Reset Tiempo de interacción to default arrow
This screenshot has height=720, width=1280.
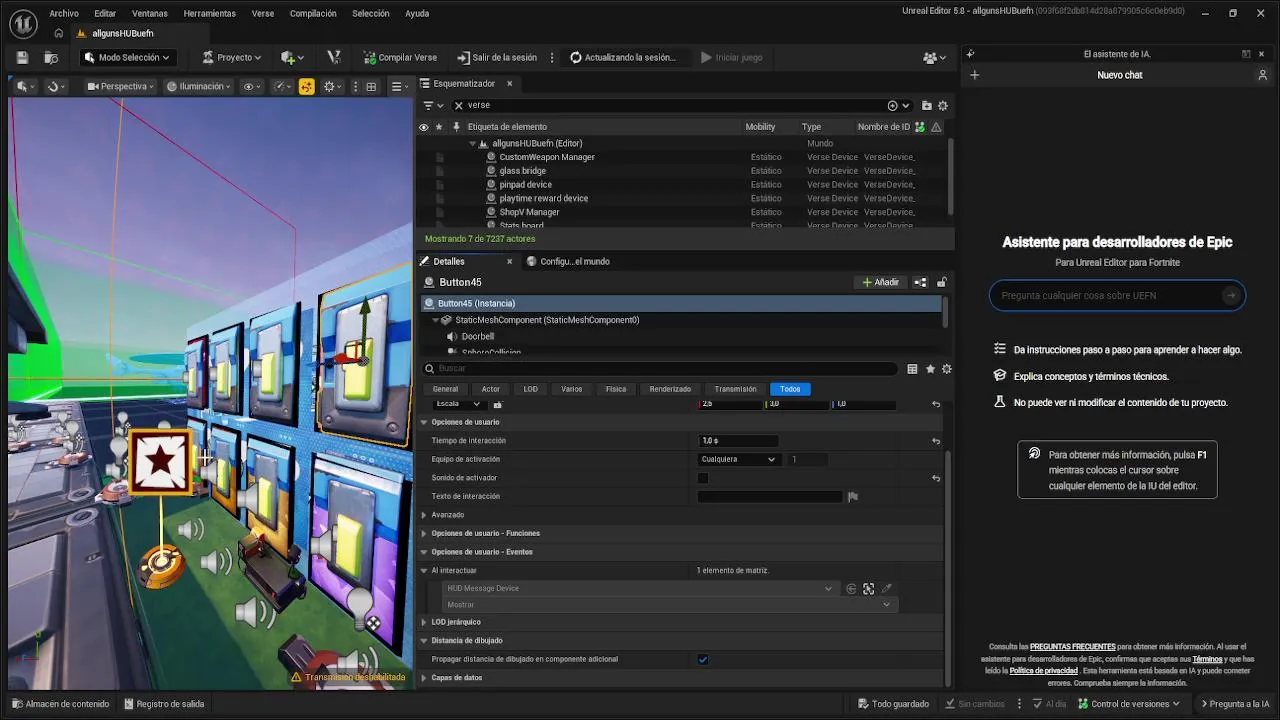coord(936,441)
